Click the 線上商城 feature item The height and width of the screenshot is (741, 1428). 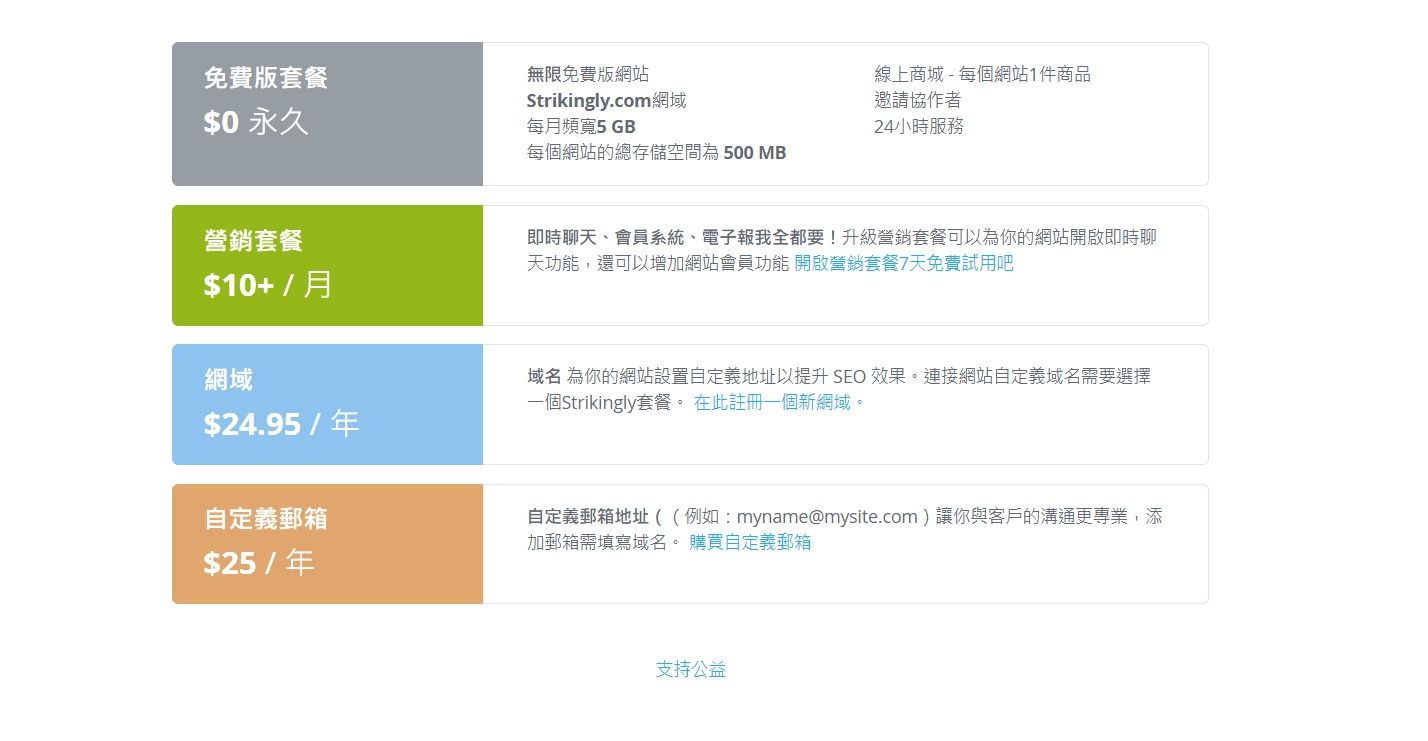[982, 75]
